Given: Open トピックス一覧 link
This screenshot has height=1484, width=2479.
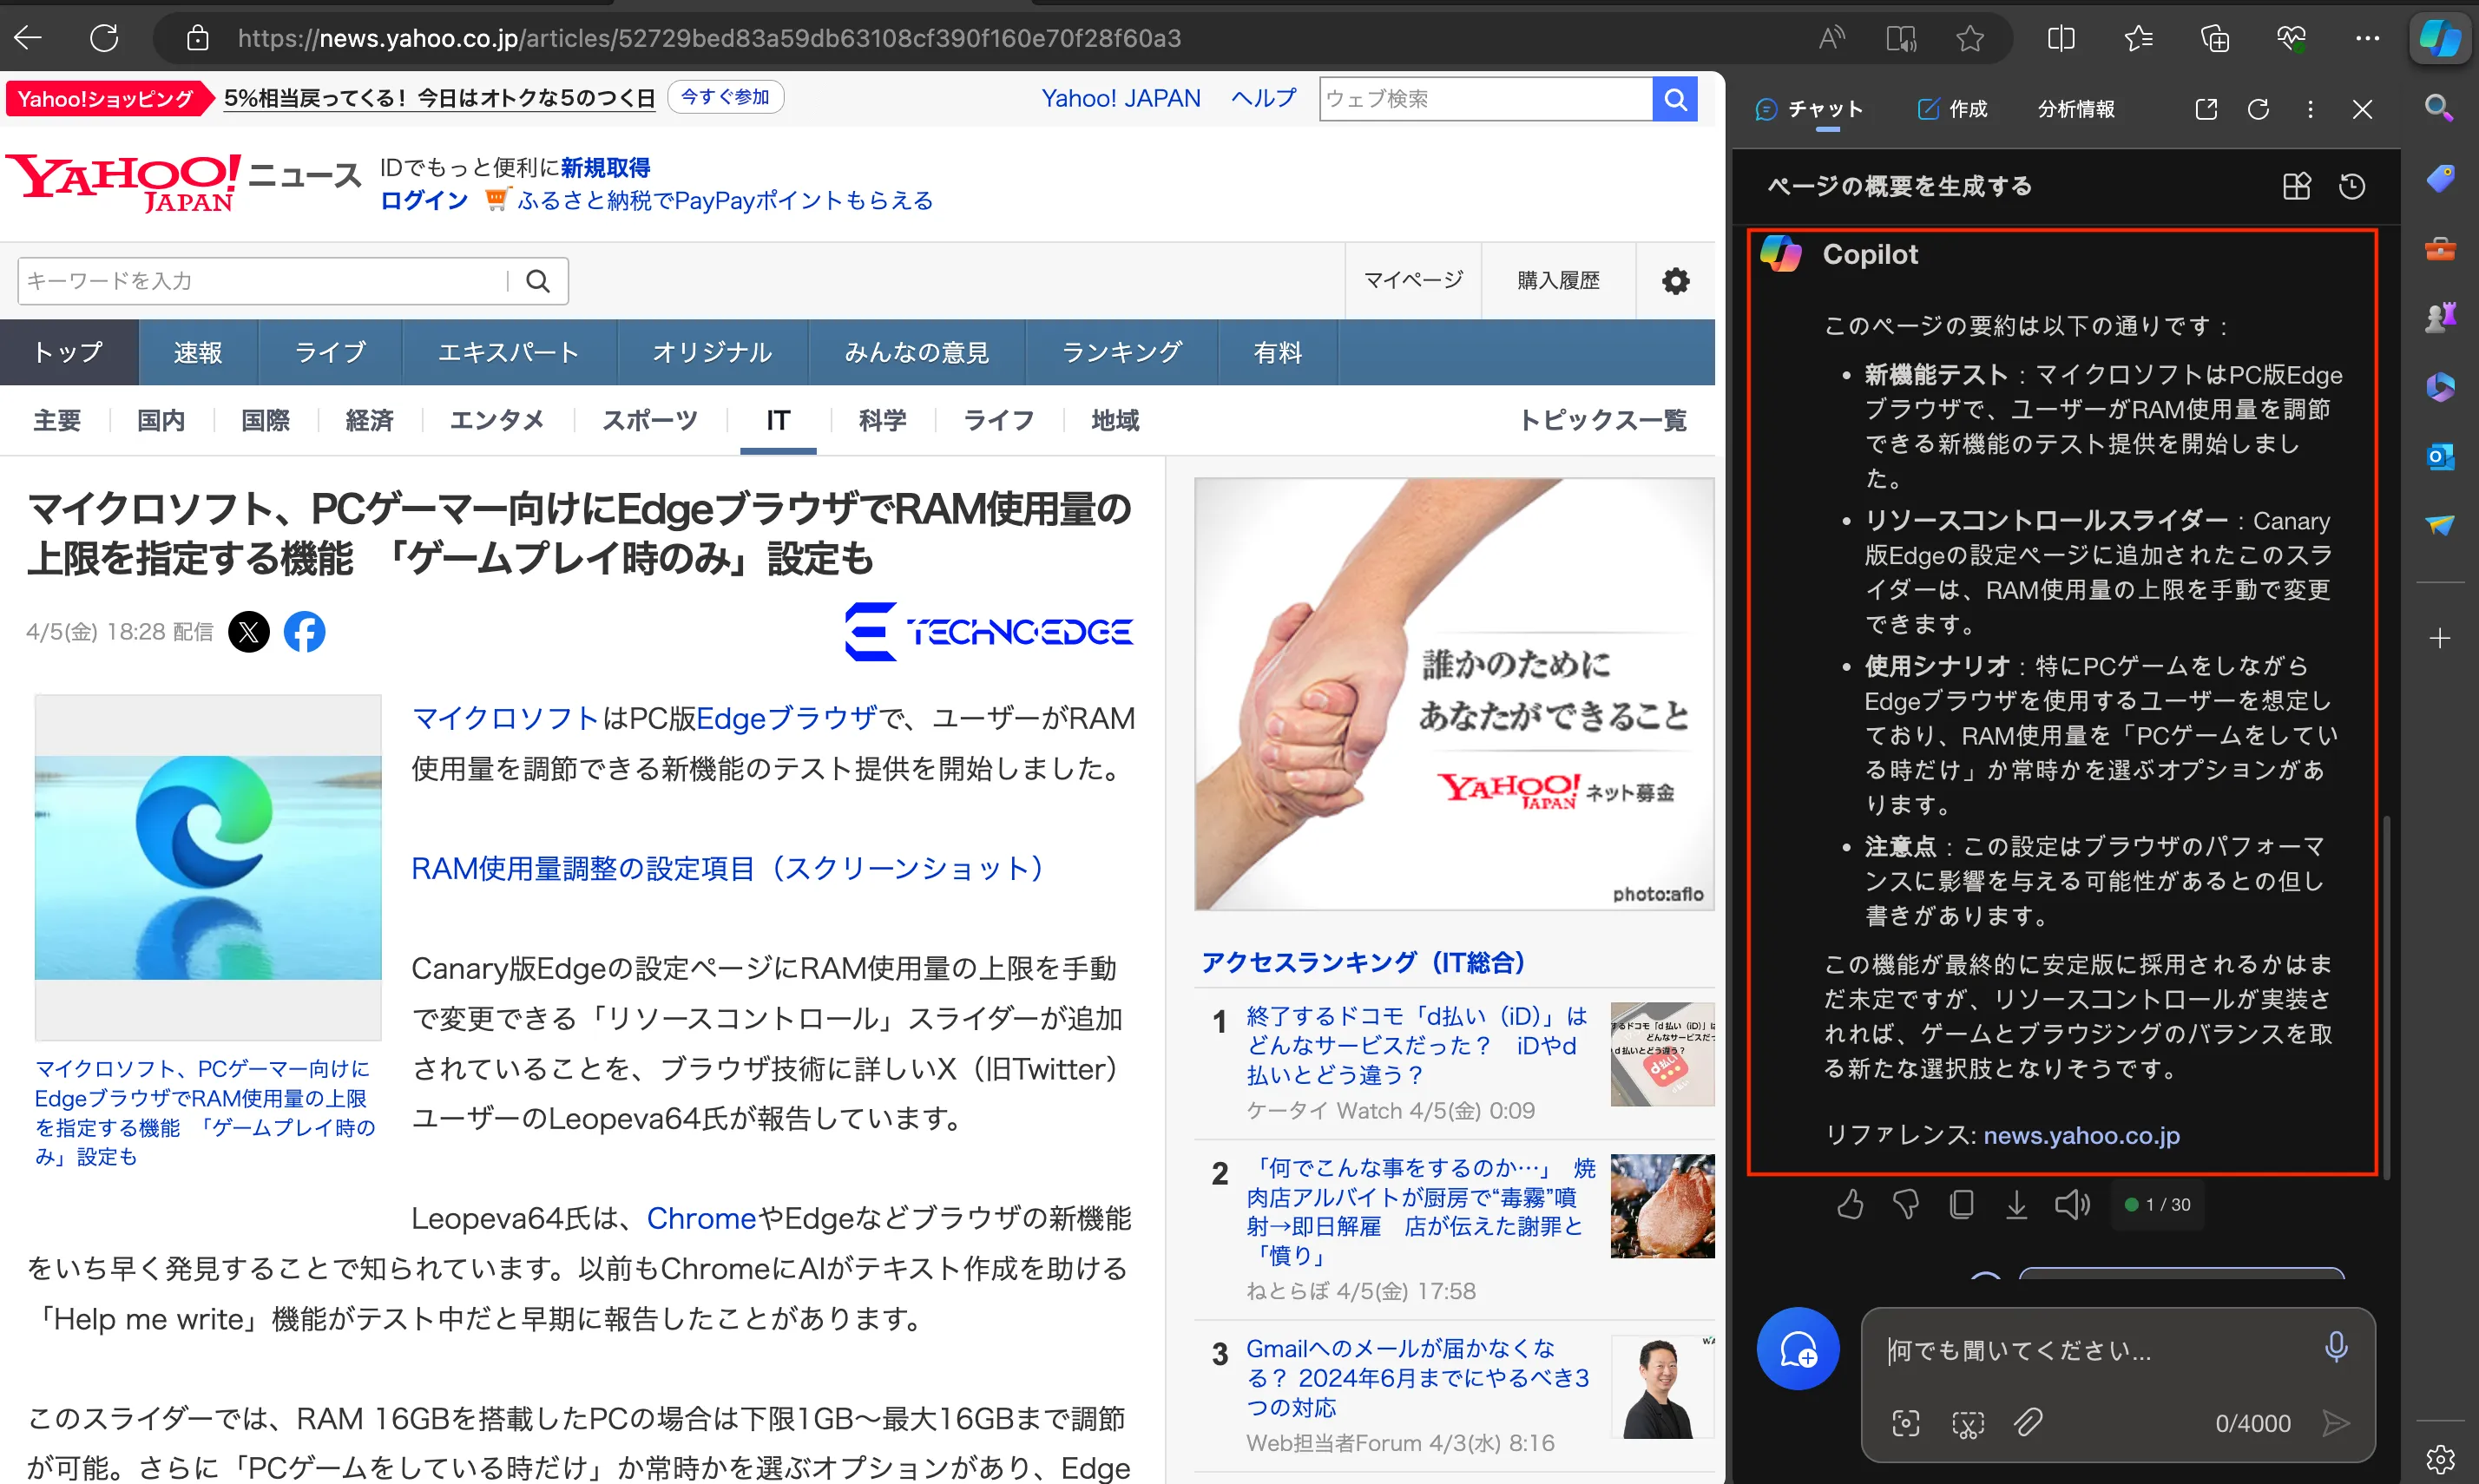Looking at the screenshot, I should (x=1603, y=420).
